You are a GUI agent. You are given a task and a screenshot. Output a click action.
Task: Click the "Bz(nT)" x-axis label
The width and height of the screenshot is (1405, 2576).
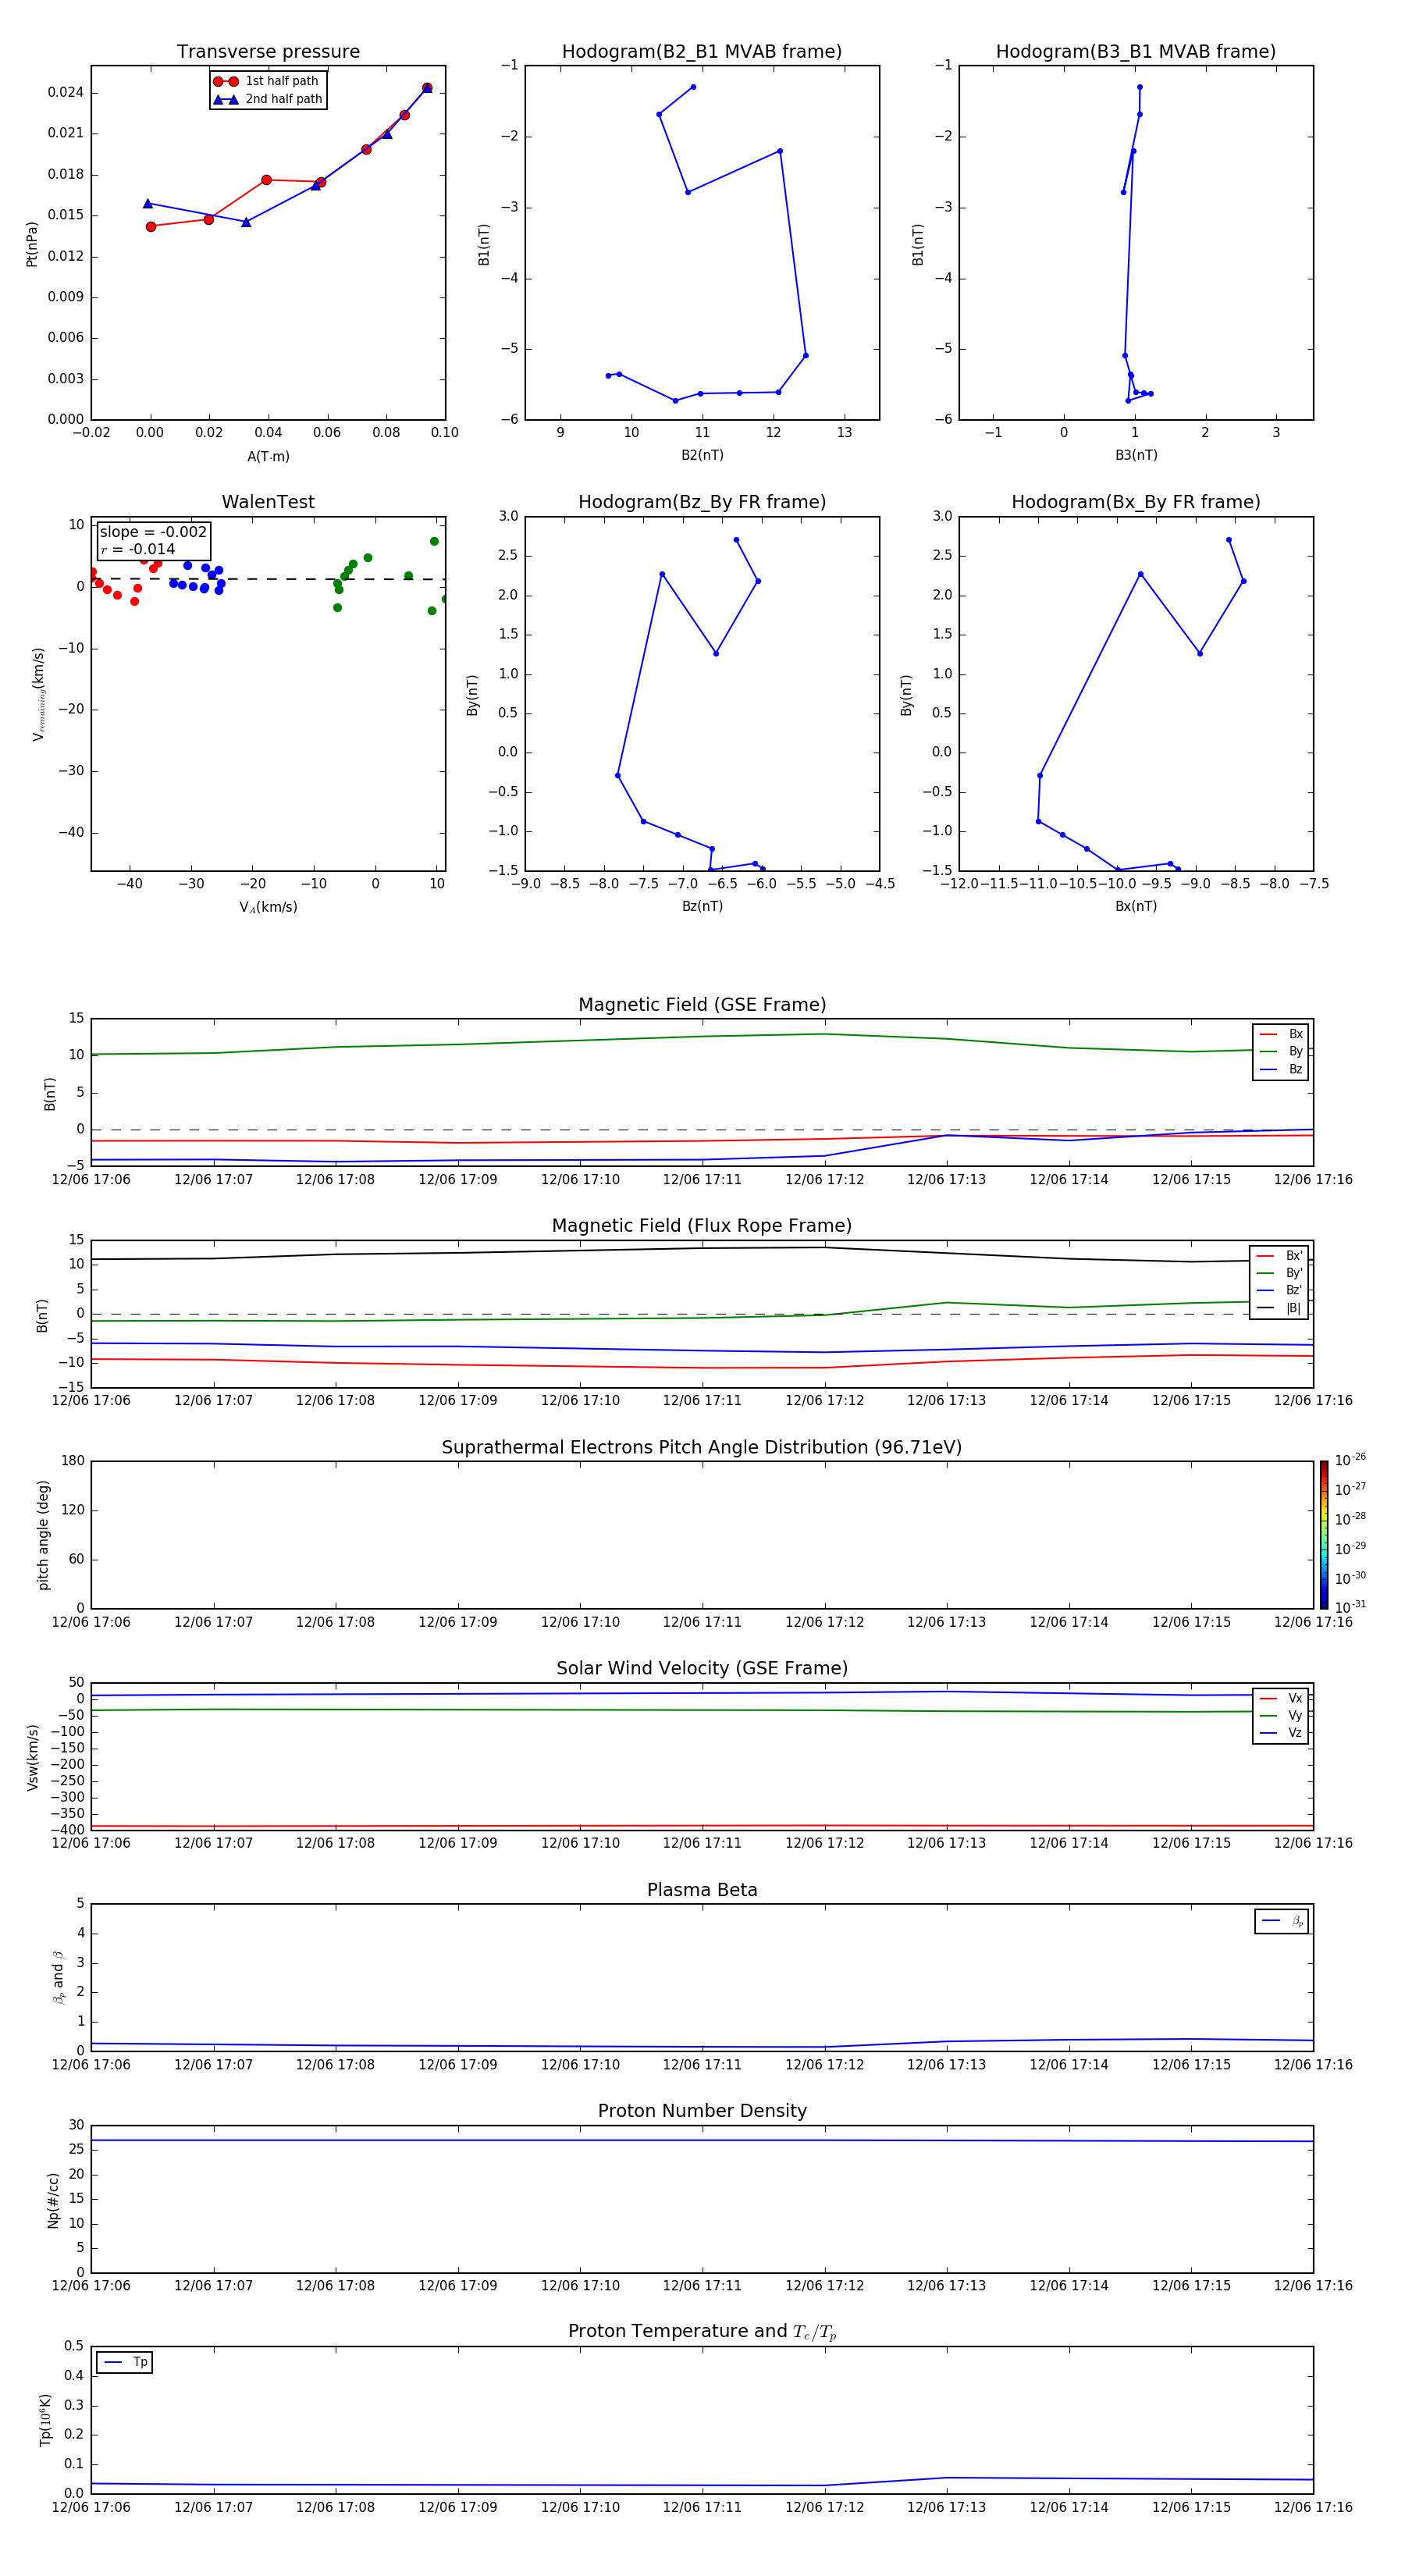tap(702, 906)
